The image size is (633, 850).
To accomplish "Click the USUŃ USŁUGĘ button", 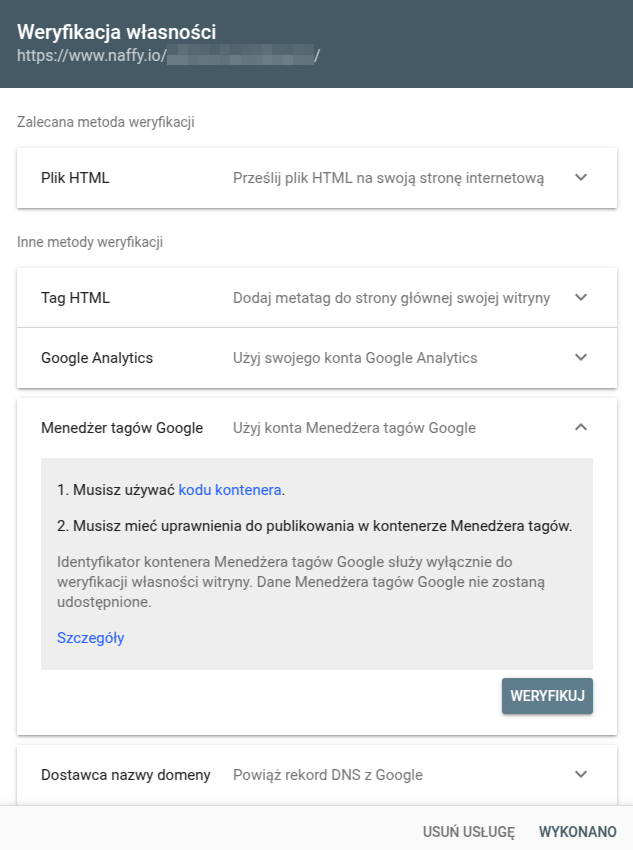I will pos(468,831).
